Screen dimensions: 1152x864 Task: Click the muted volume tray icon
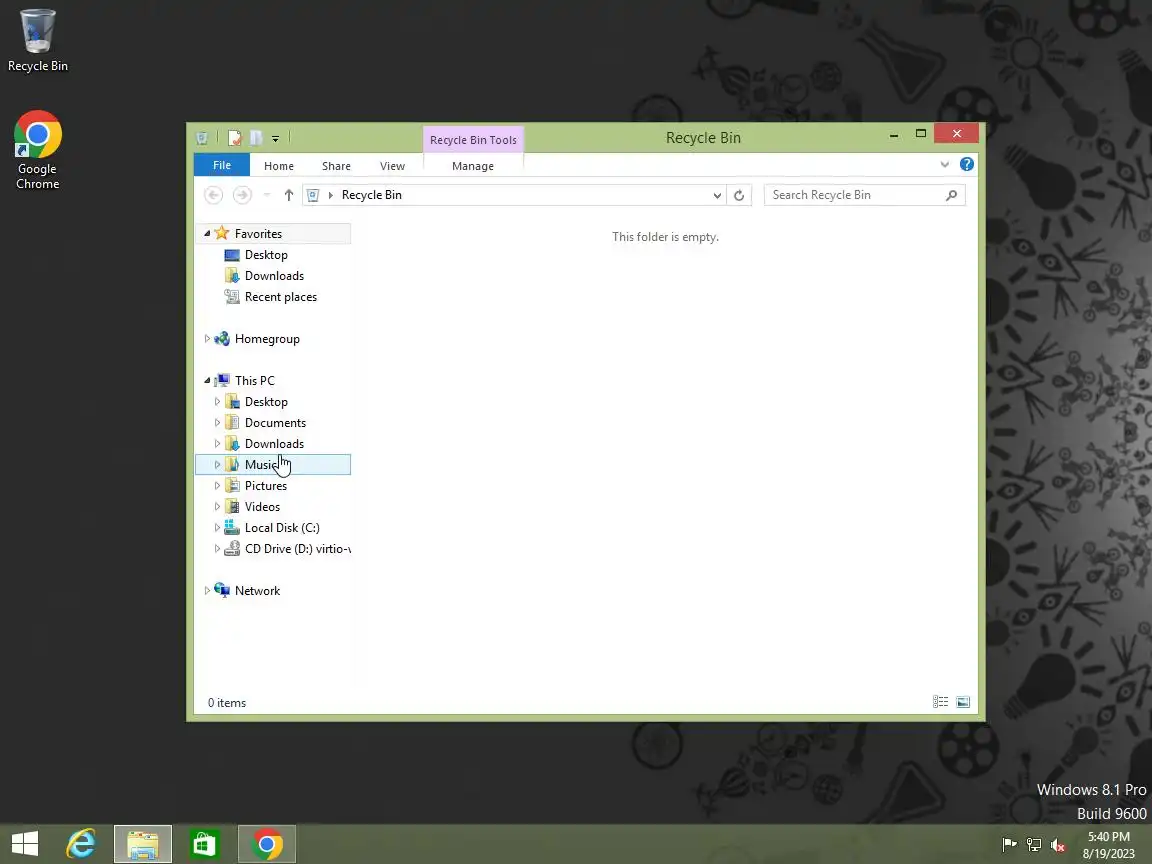[x=1058, y=845]
